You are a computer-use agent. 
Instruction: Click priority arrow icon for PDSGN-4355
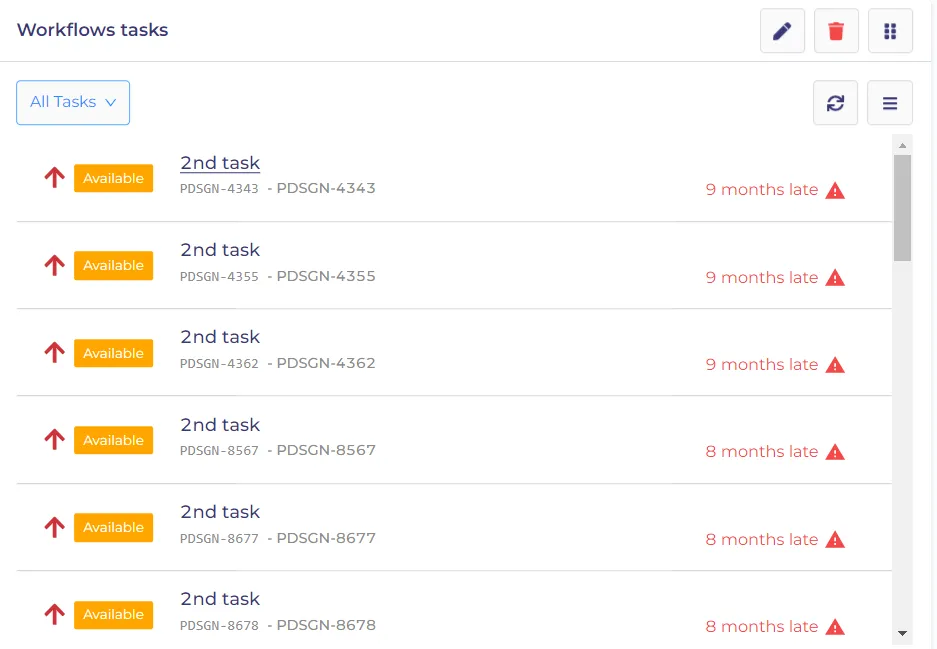coord(54,265)
